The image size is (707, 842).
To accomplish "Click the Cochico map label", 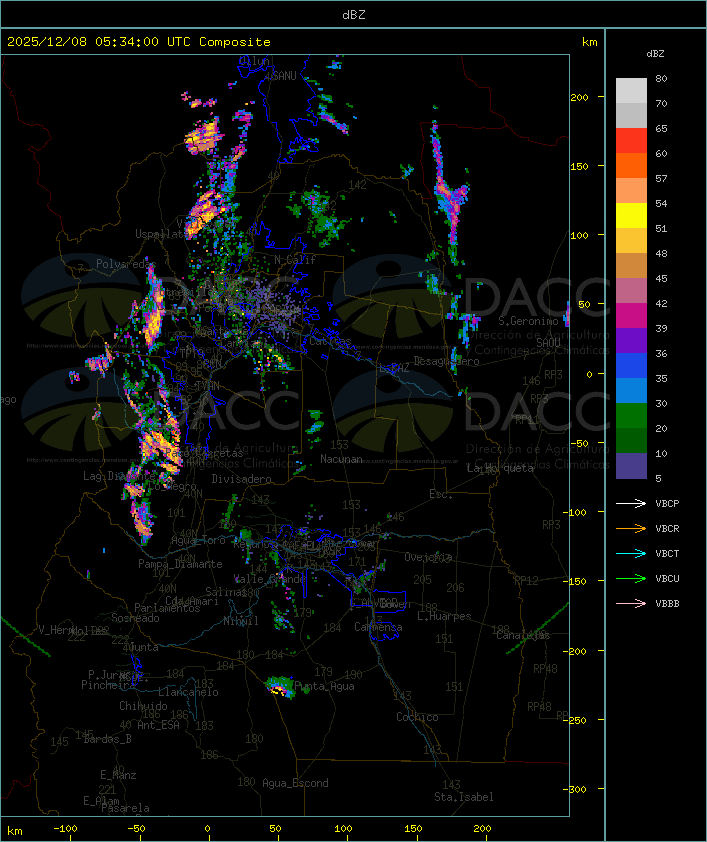I will pos(417,717).
